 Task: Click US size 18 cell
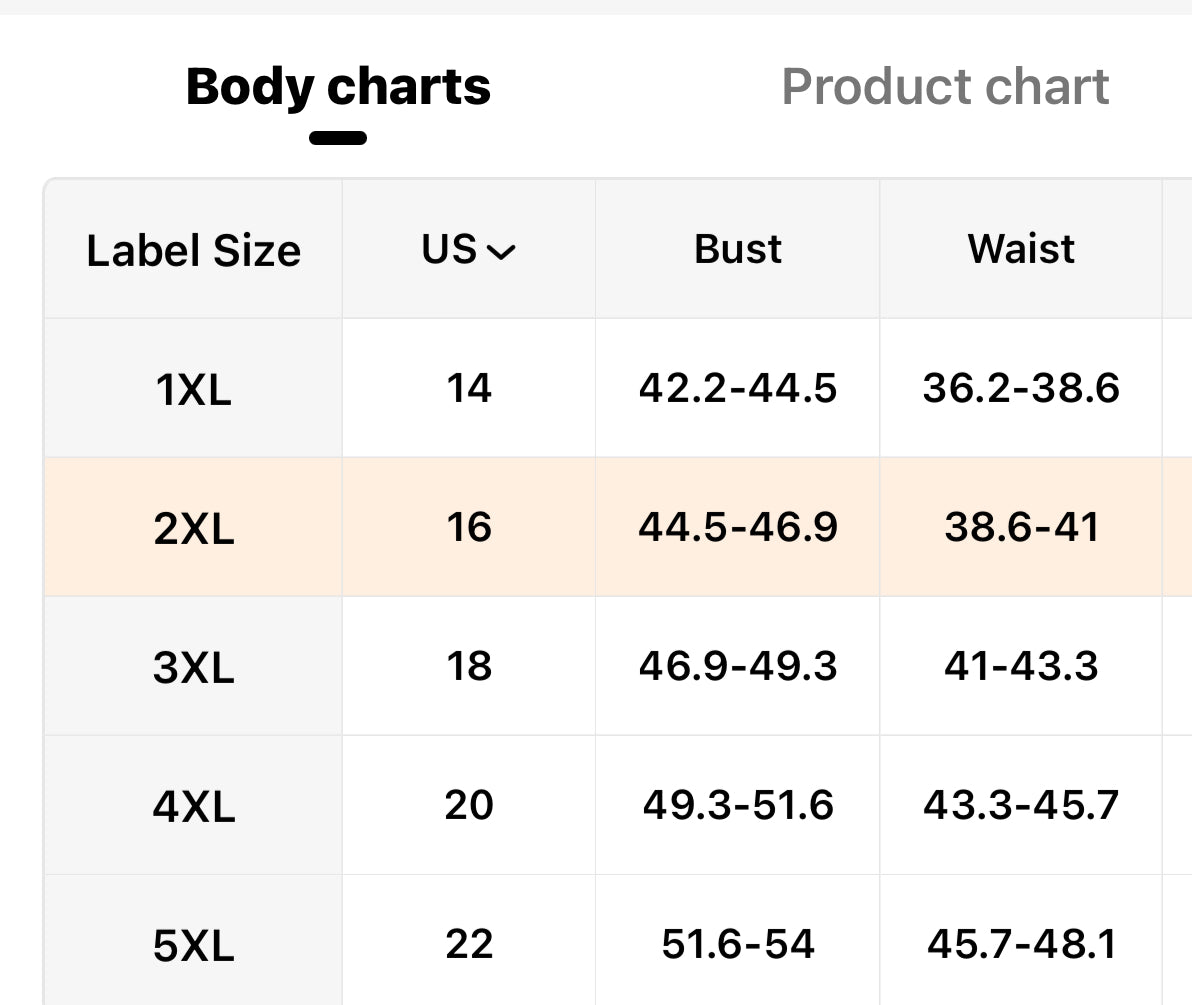468,666
